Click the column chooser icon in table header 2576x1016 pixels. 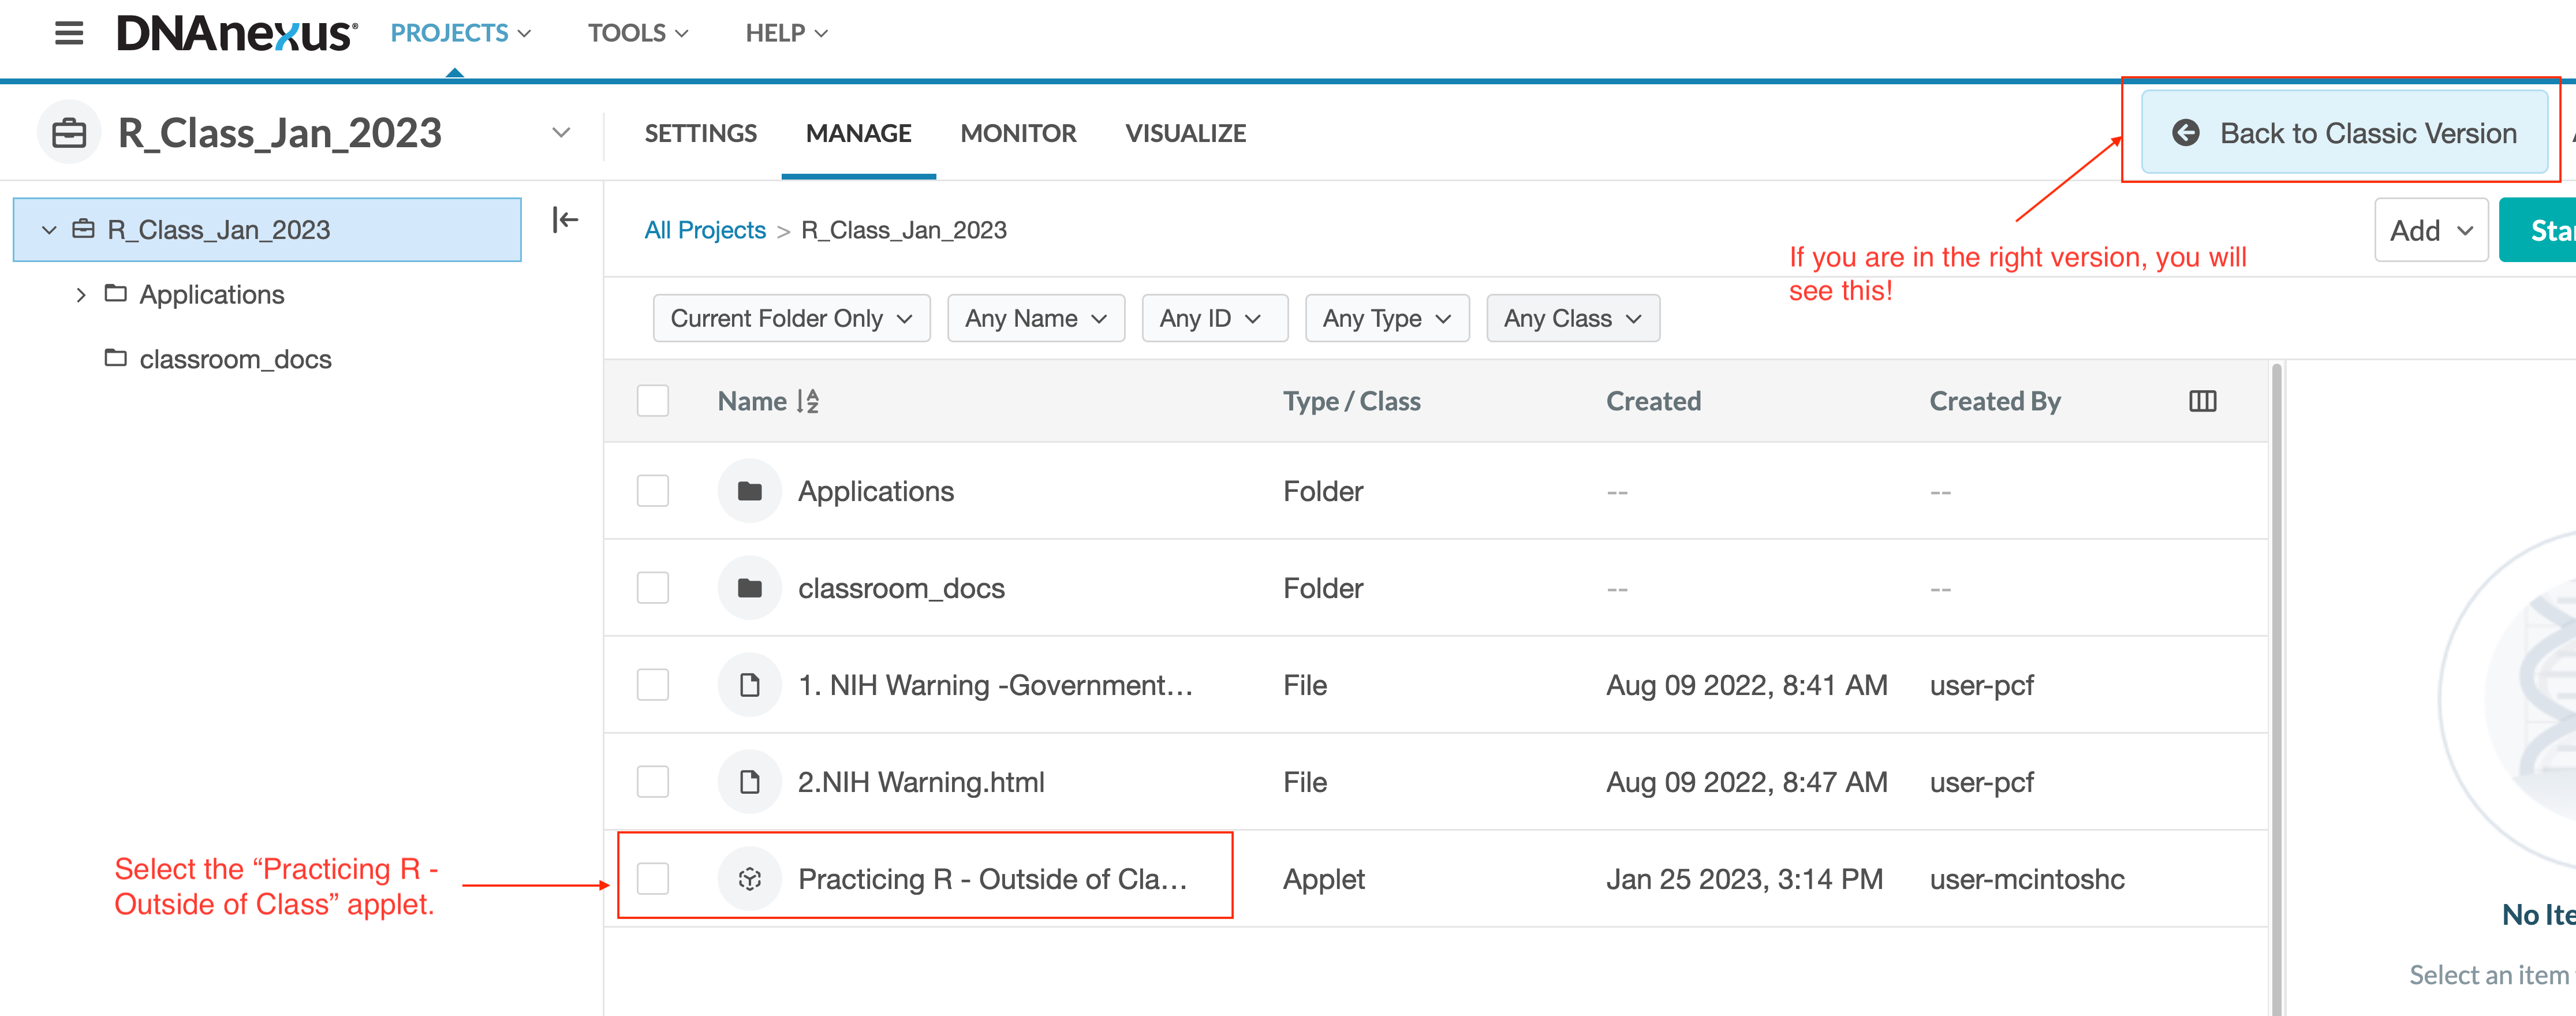(x=2202, y=401)
